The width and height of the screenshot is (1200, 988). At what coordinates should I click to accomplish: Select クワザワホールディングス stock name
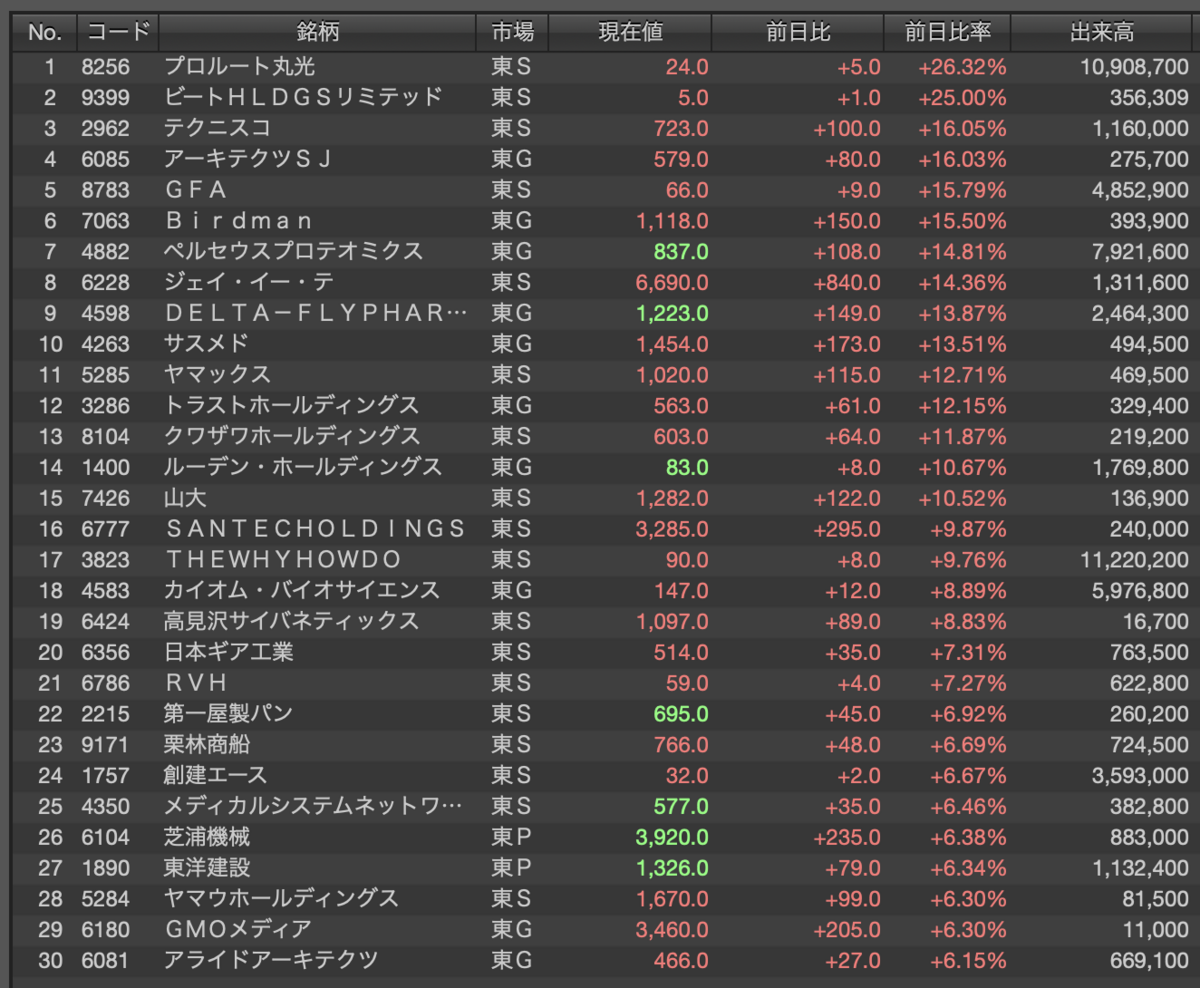tap(291, 437)
